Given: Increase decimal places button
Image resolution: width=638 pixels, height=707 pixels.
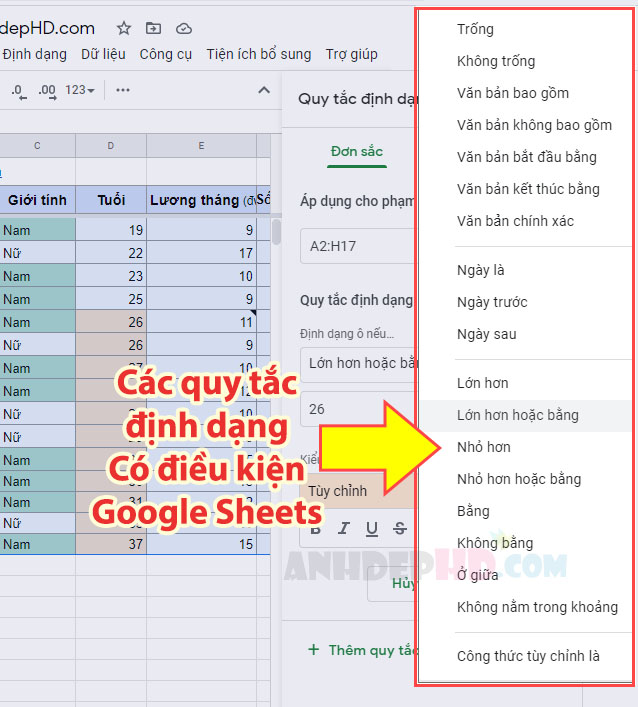Looking at the screenshot, I should tap(47, 91).
